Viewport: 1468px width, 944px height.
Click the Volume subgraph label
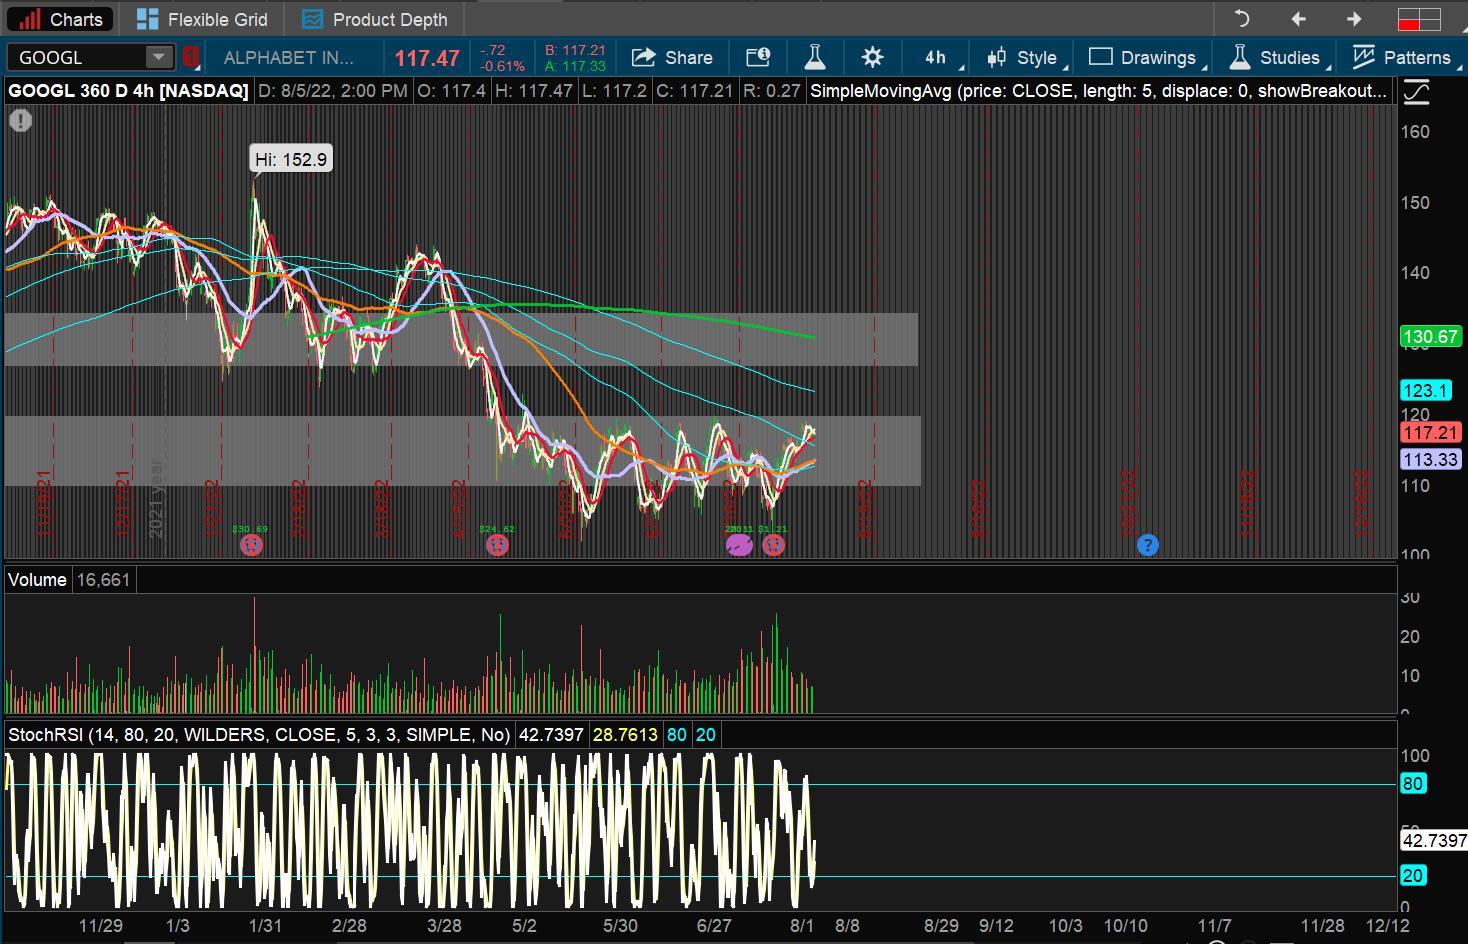pyautogui.click(x=37, y=580)
